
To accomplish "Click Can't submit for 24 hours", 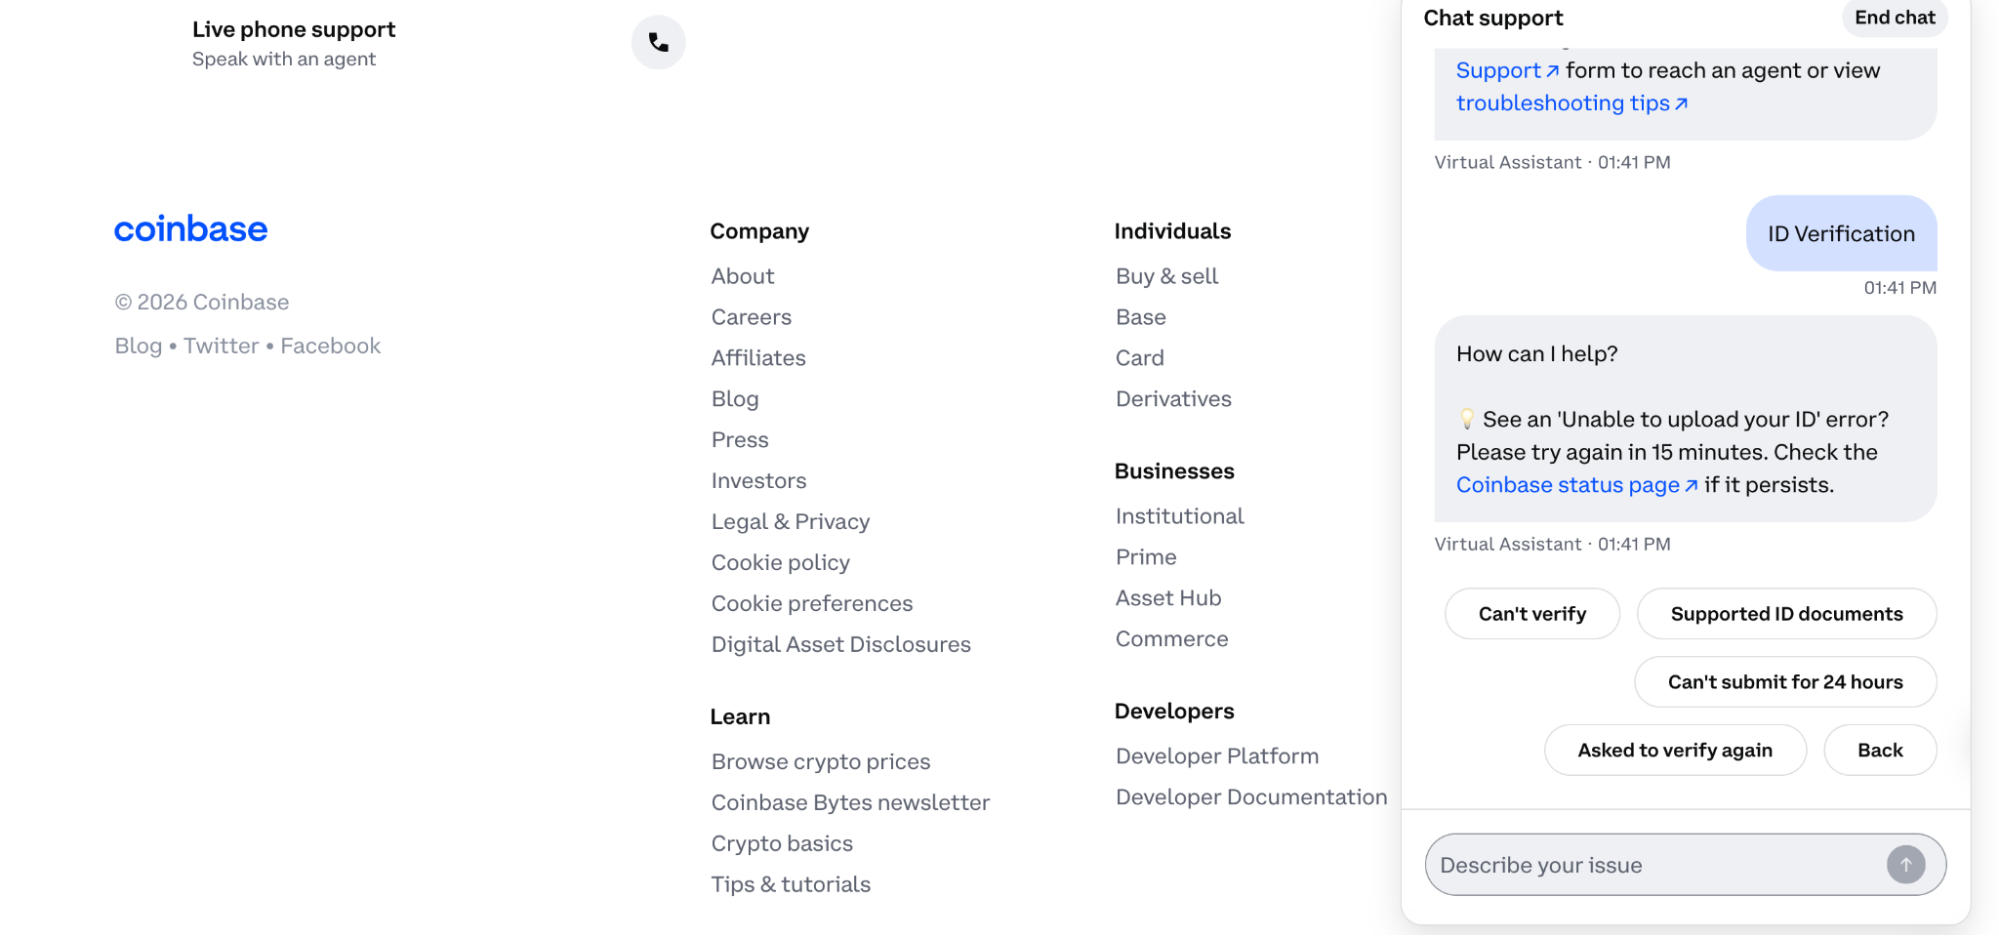I will click(x=1784, y=681).
